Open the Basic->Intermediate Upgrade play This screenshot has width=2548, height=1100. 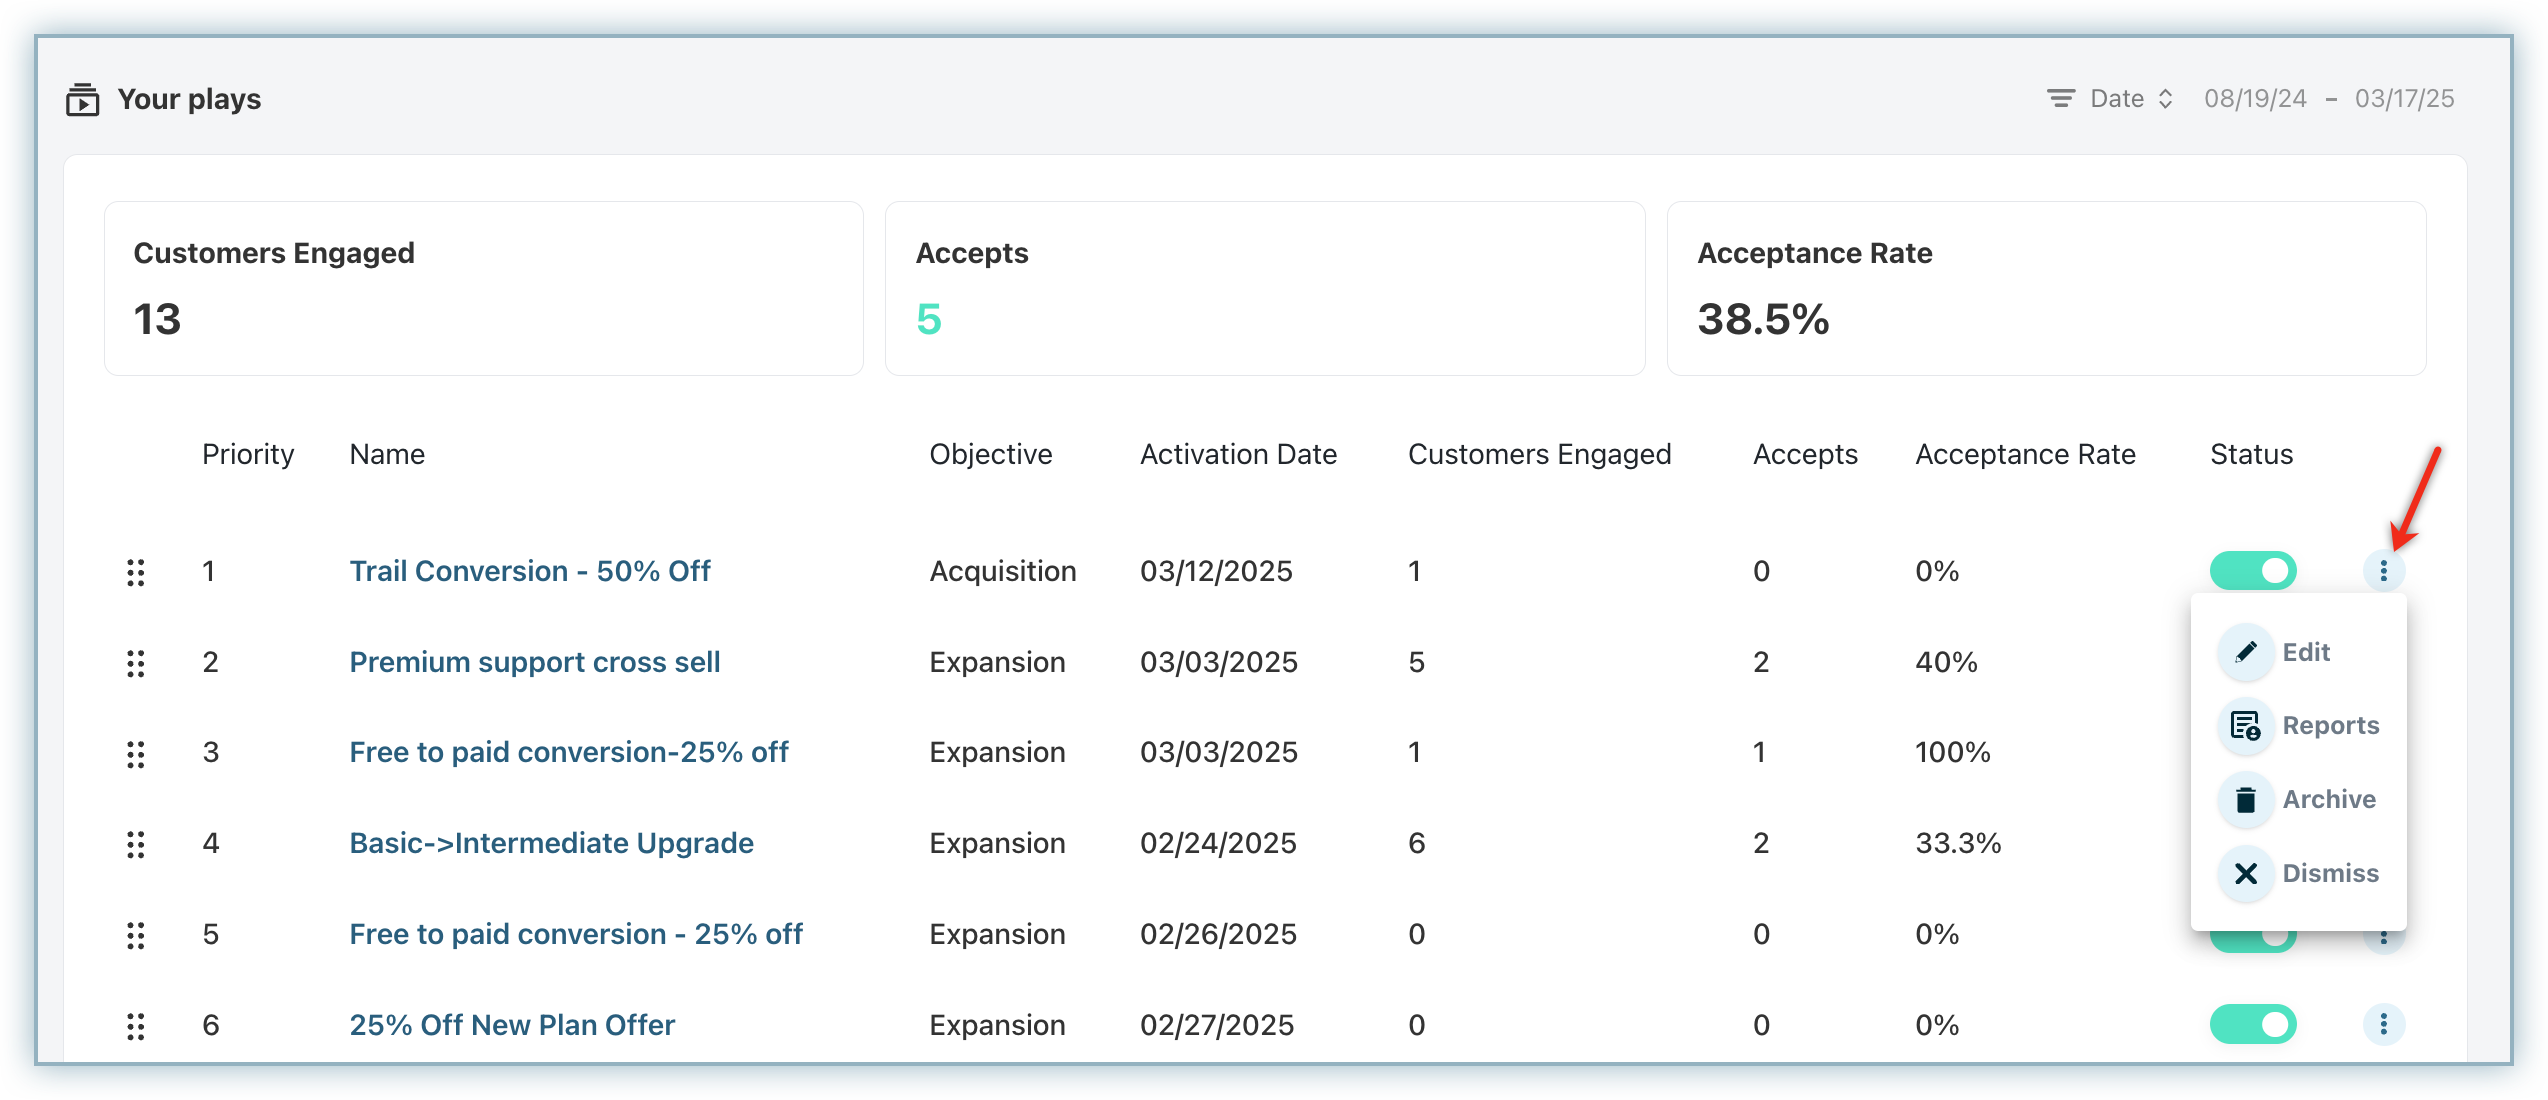click(x=551, y=844)
